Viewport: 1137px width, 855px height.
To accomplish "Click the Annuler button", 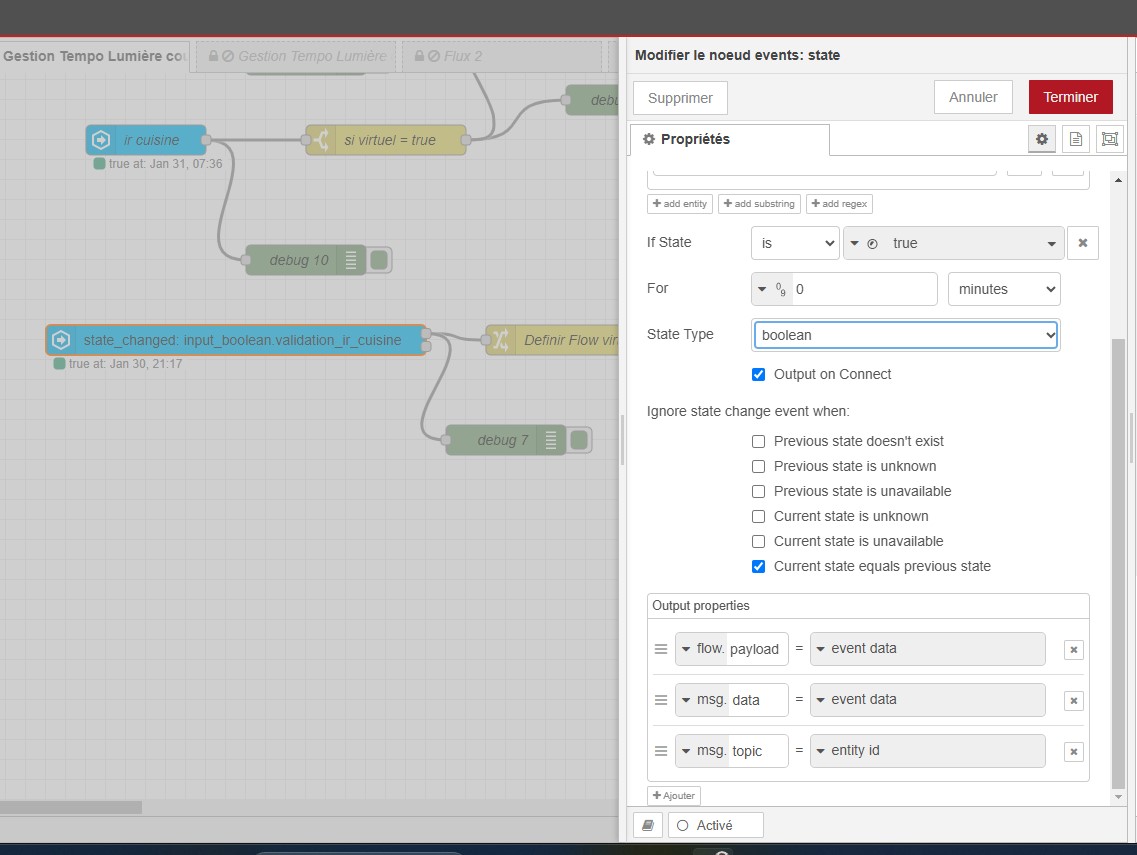I will [973, 97].
